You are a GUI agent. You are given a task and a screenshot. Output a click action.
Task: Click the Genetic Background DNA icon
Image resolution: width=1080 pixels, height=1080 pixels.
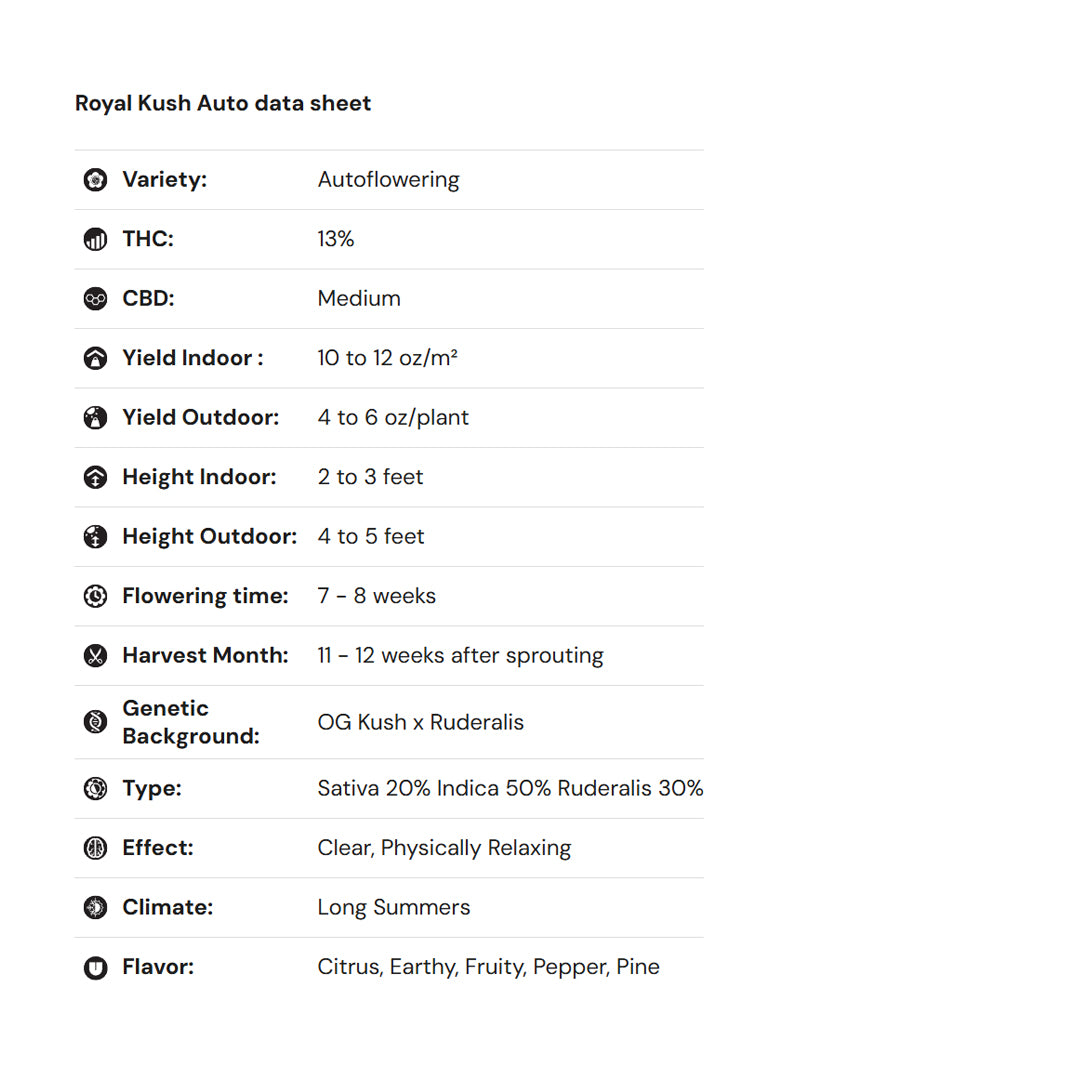click(x=95, y=722)
